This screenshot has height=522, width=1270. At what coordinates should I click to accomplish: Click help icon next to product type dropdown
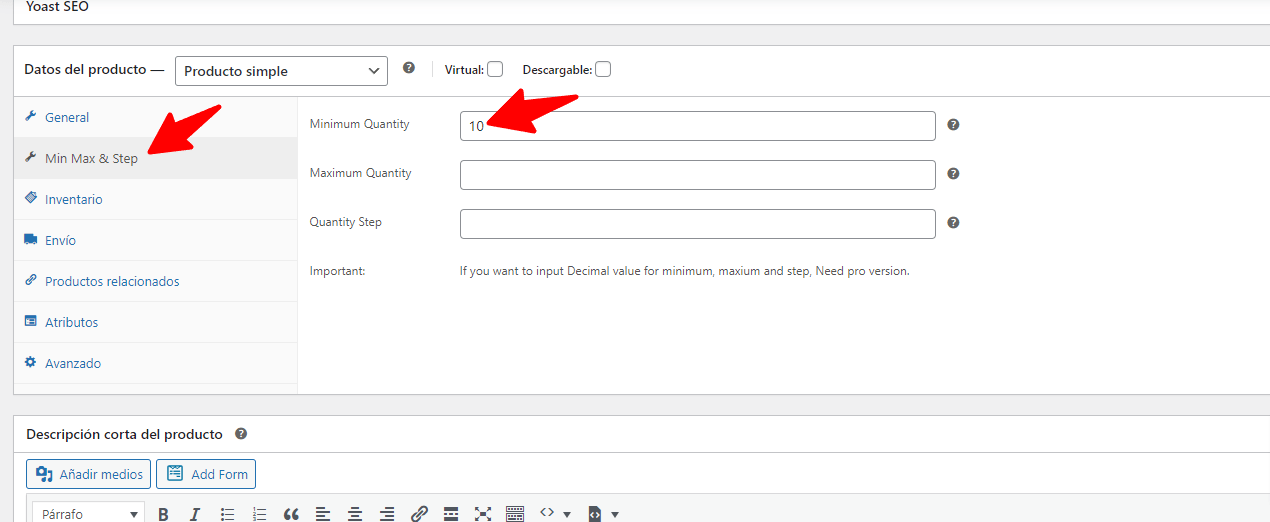pyautogui.click(x=409, y=68)
